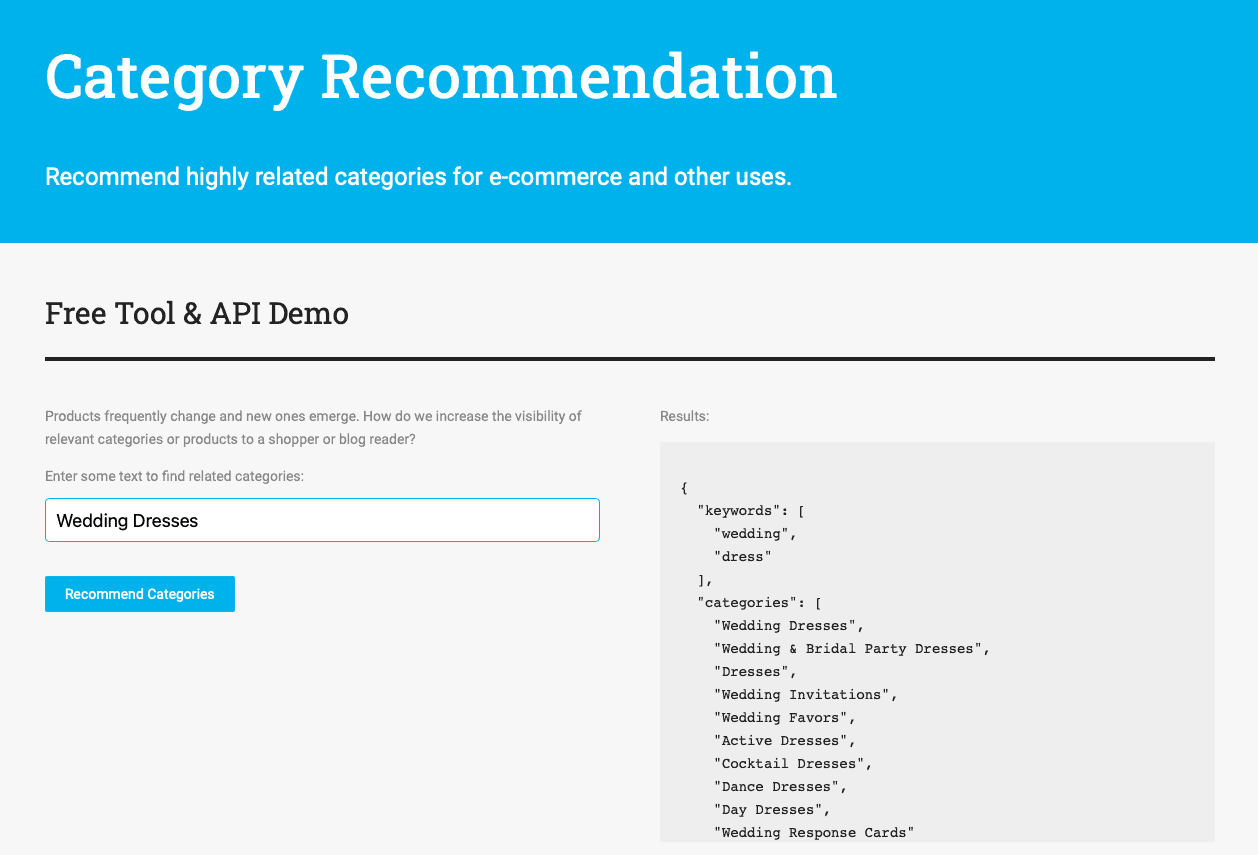Select the dress keyword in the results

coord(741,556)
